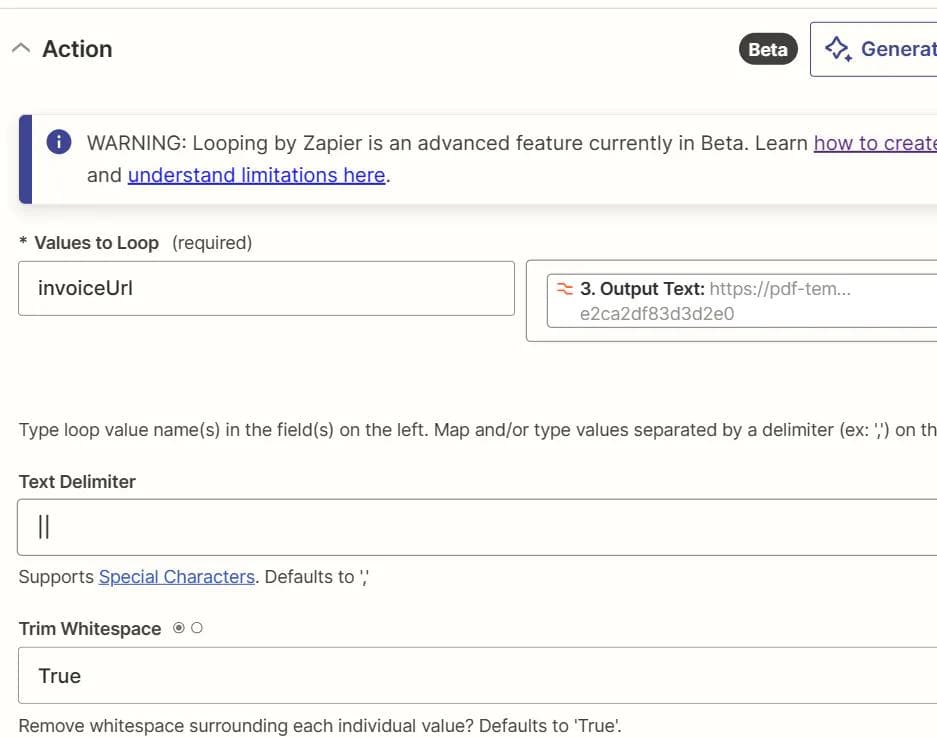Click the Generate button
The height and width of the screenshot is (738, 937).
[x=885, y=48]
